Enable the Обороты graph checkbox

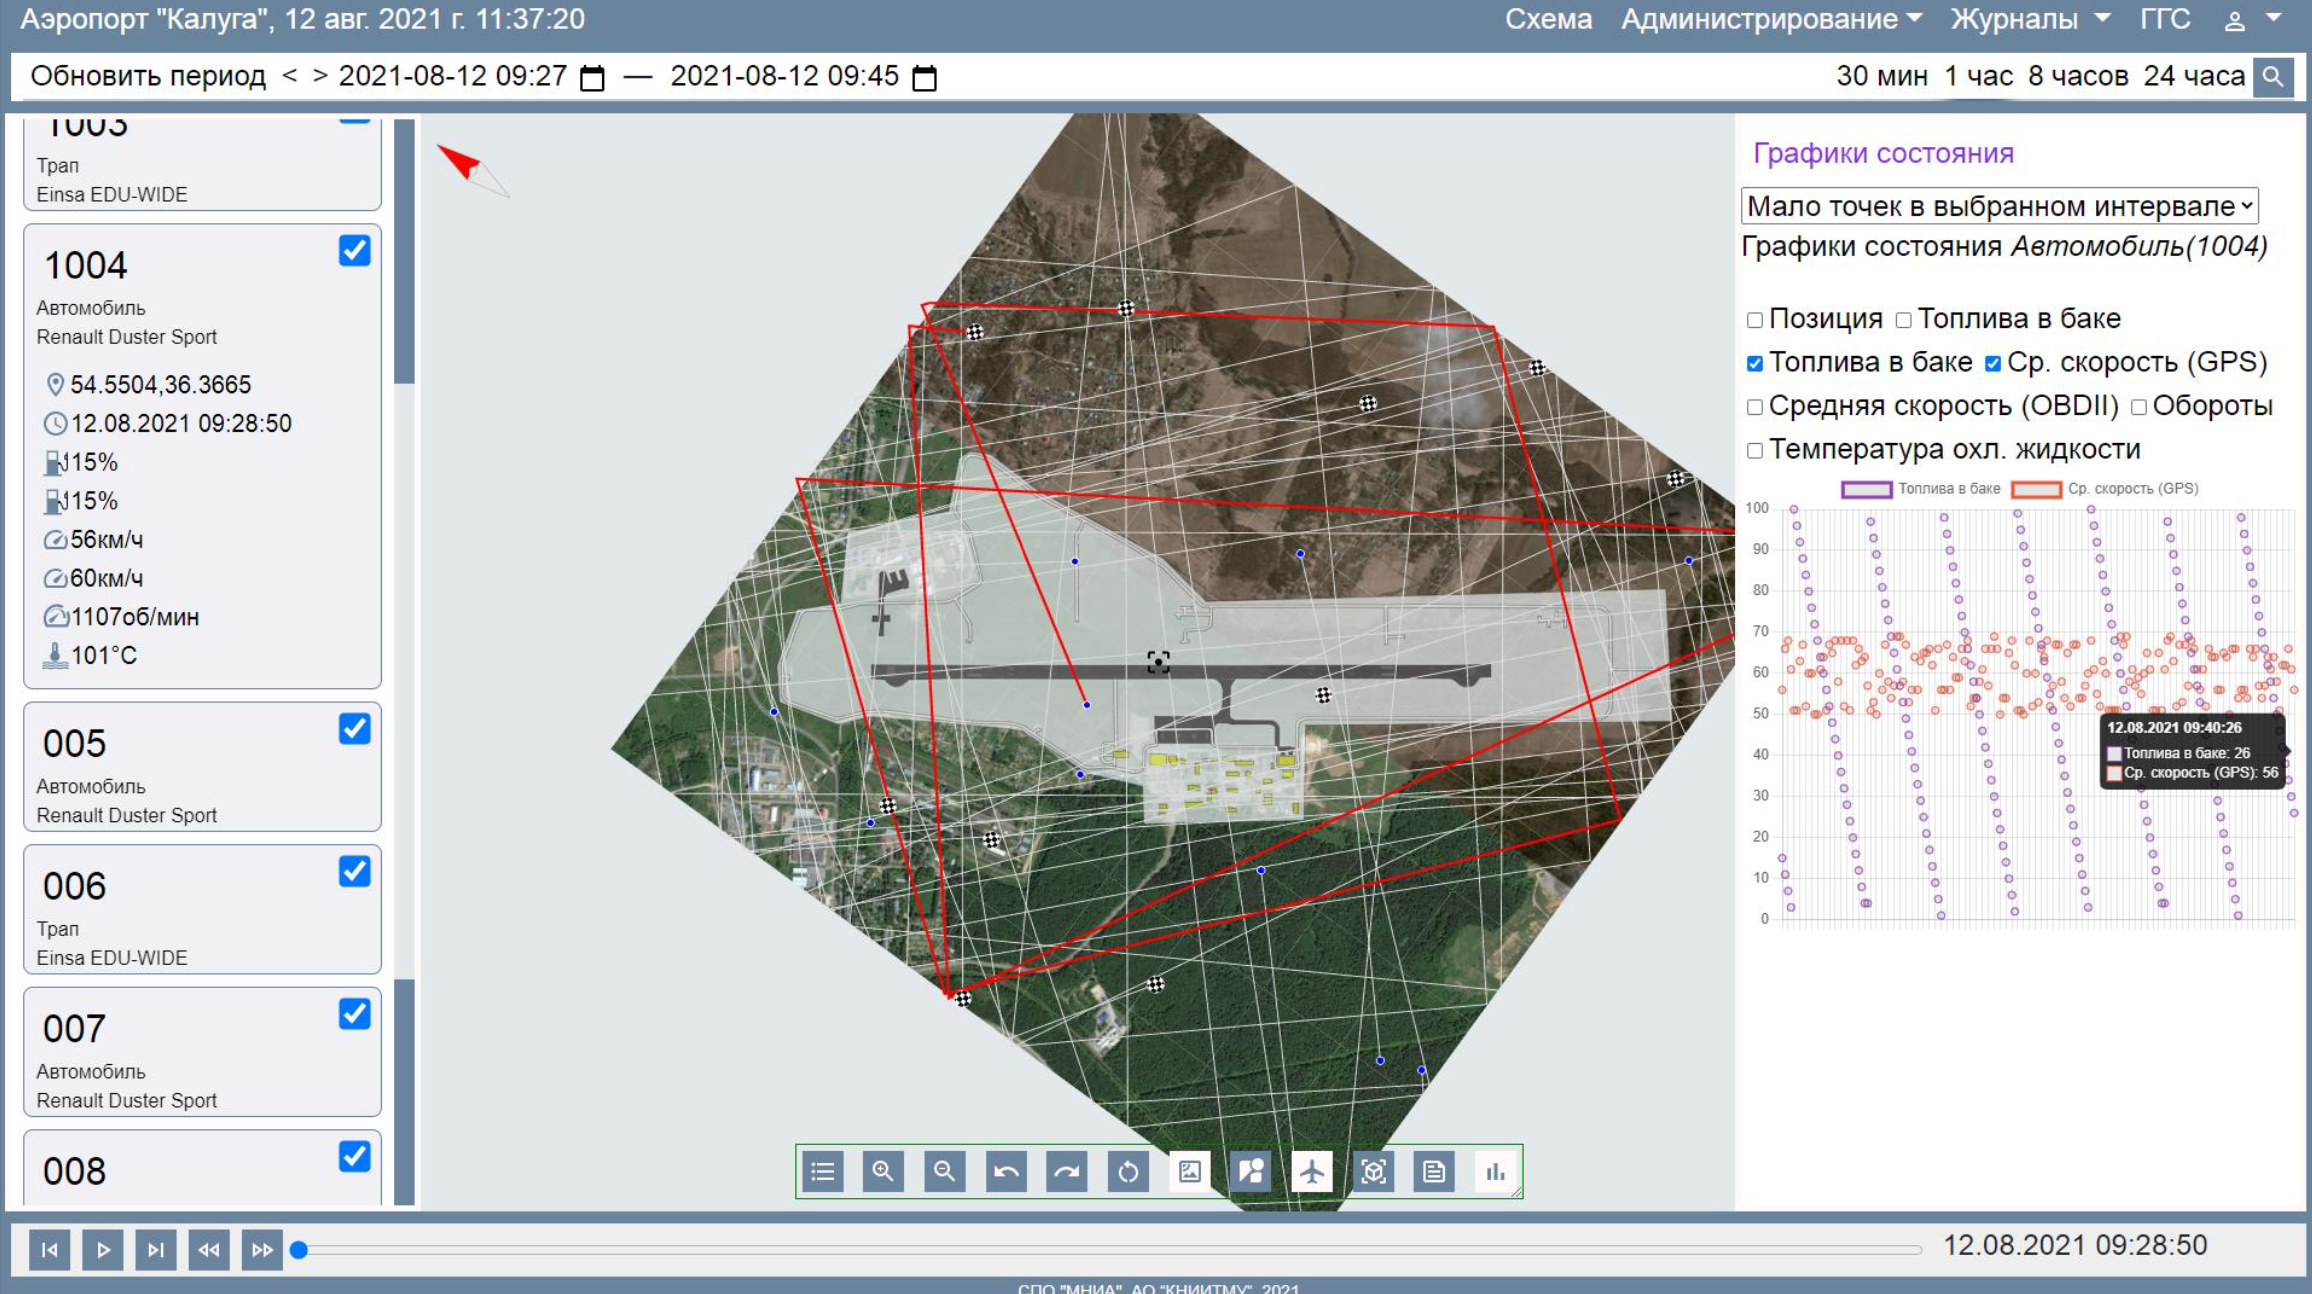pyautogui.click(x=2138, y=407)
